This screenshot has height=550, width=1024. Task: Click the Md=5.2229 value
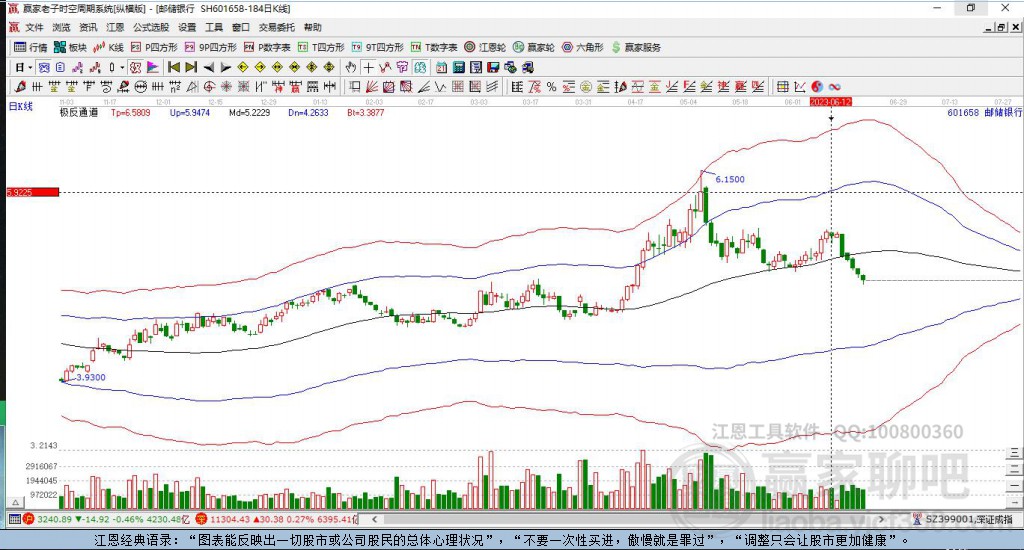[x=249, y=112]
